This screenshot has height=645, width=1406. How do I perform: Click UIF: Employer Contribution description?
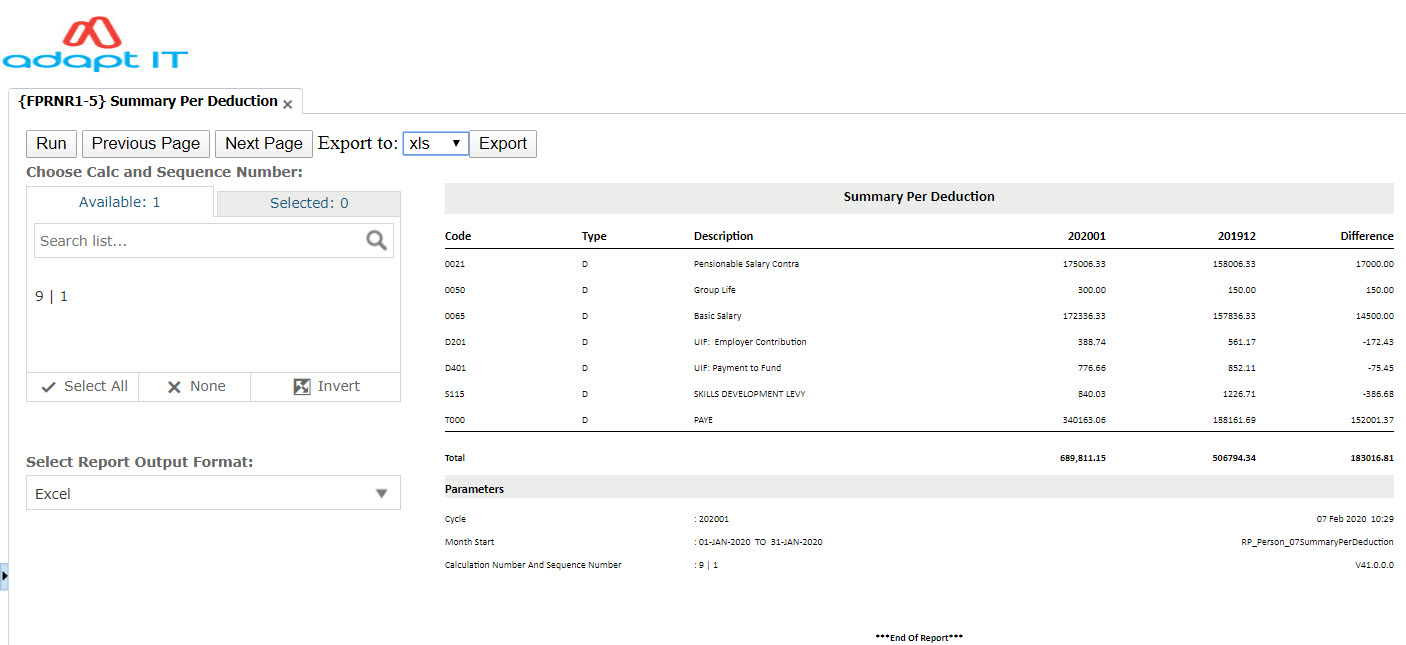[750, 342]
